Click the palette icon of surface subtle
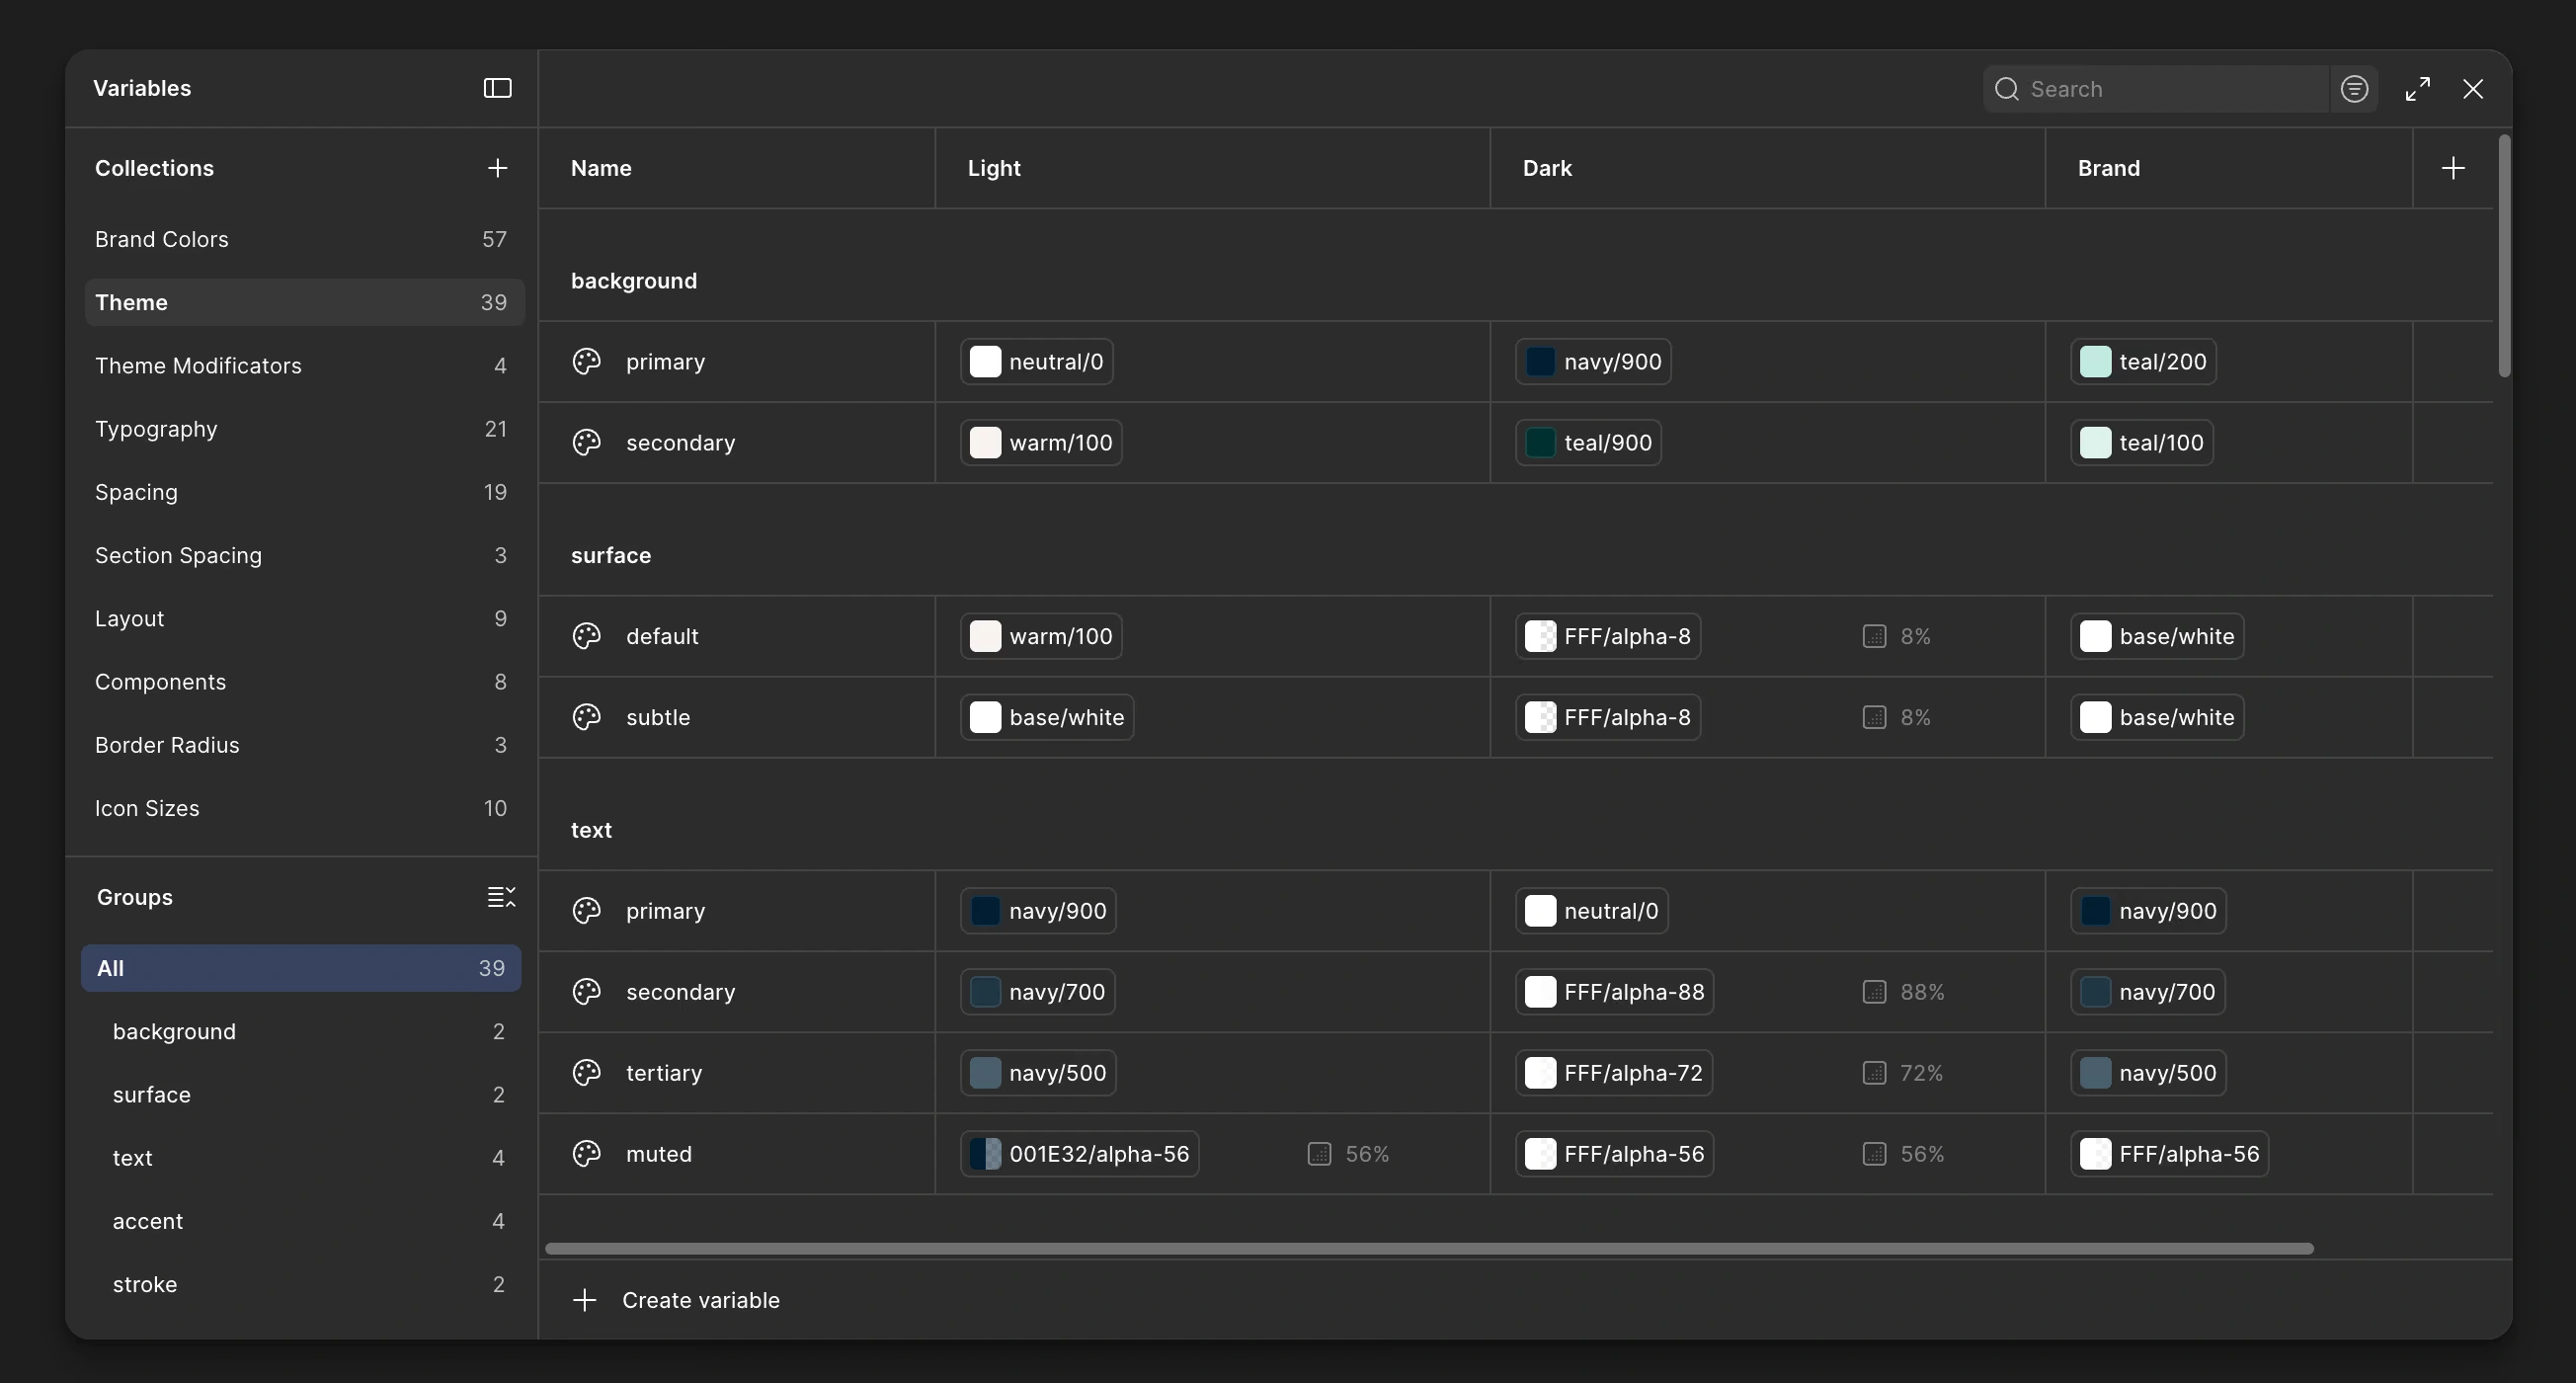Image resolution: width=2576 pixels, height=1383 pixels. coord(586,717)
